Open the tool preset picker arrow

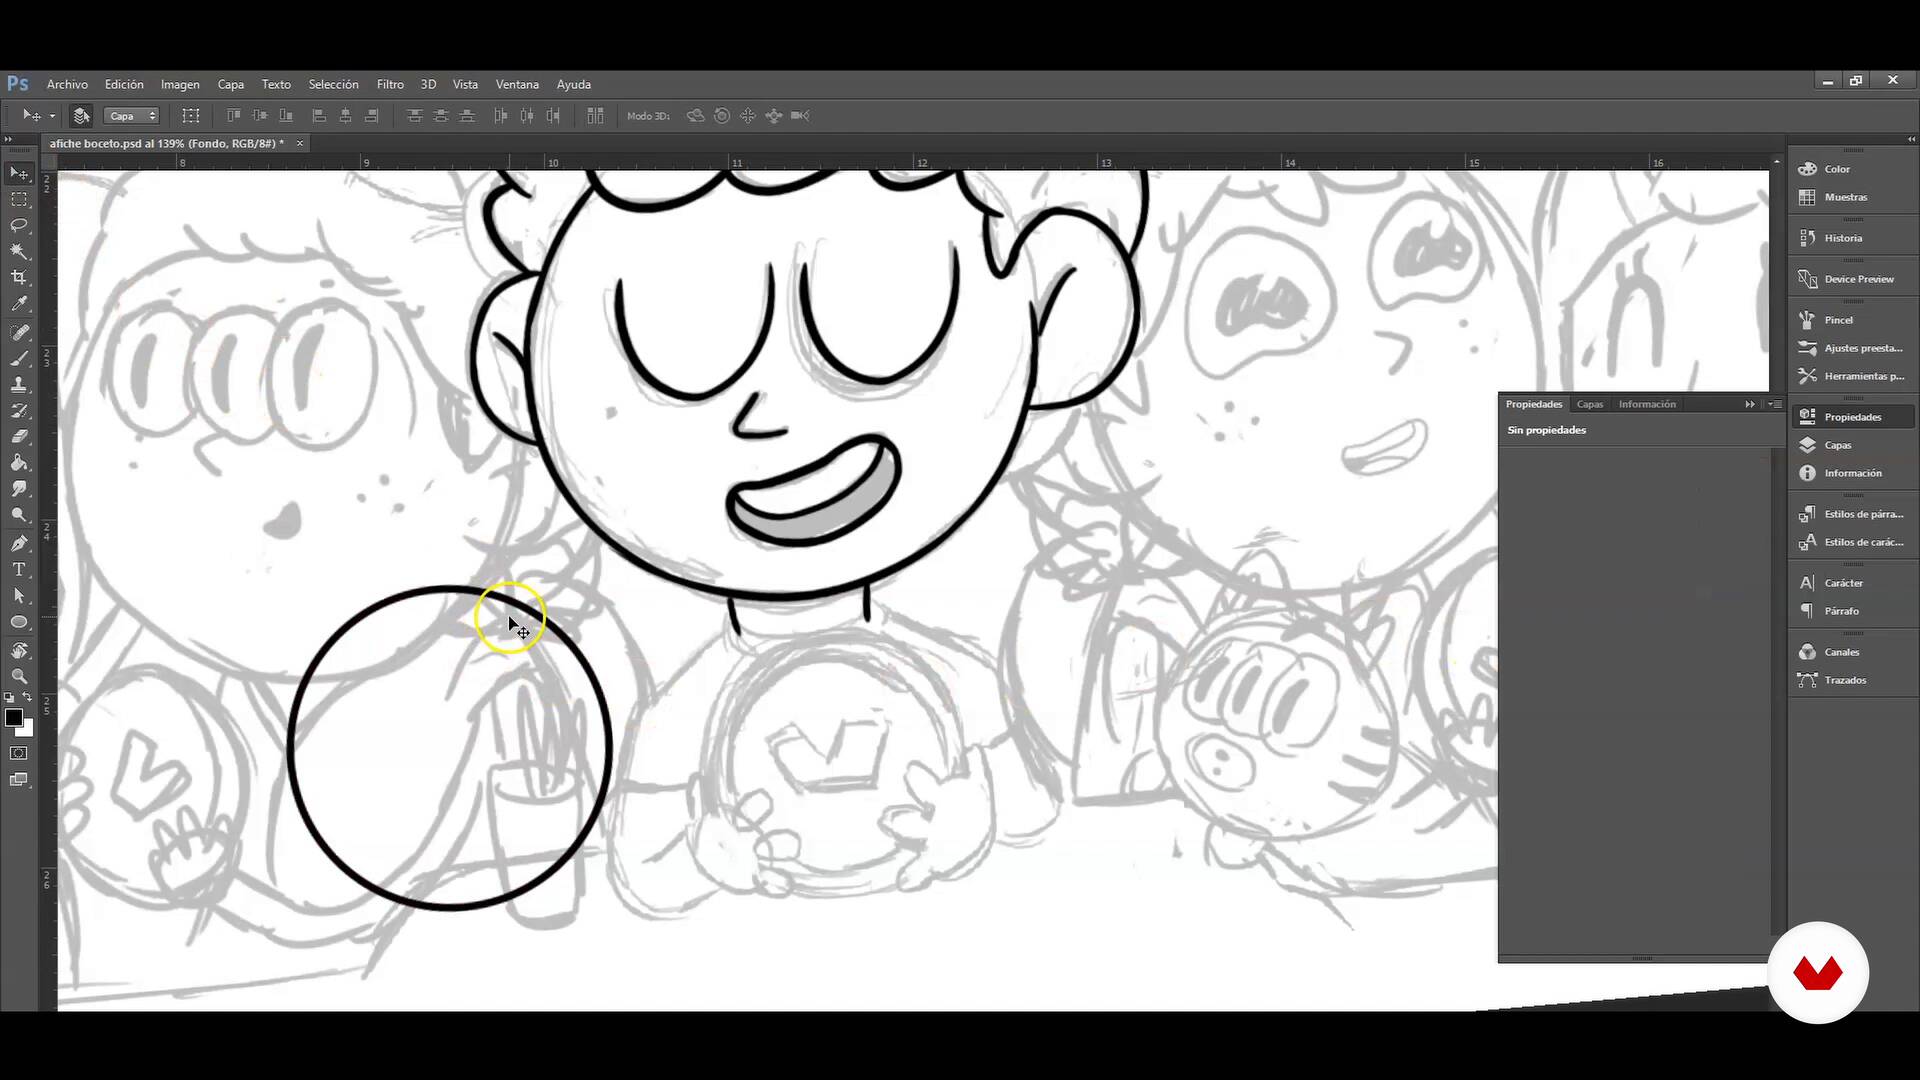click(52, 116)
